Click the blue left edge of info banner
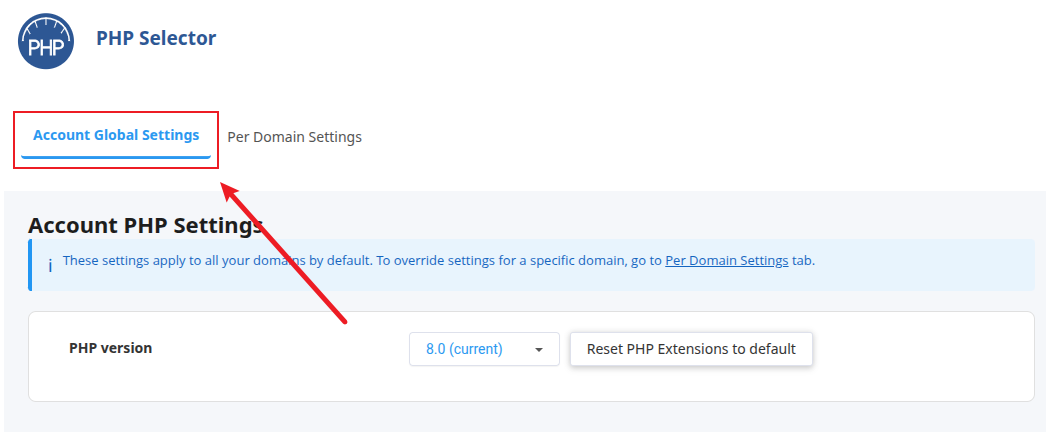 coord(30,265)
